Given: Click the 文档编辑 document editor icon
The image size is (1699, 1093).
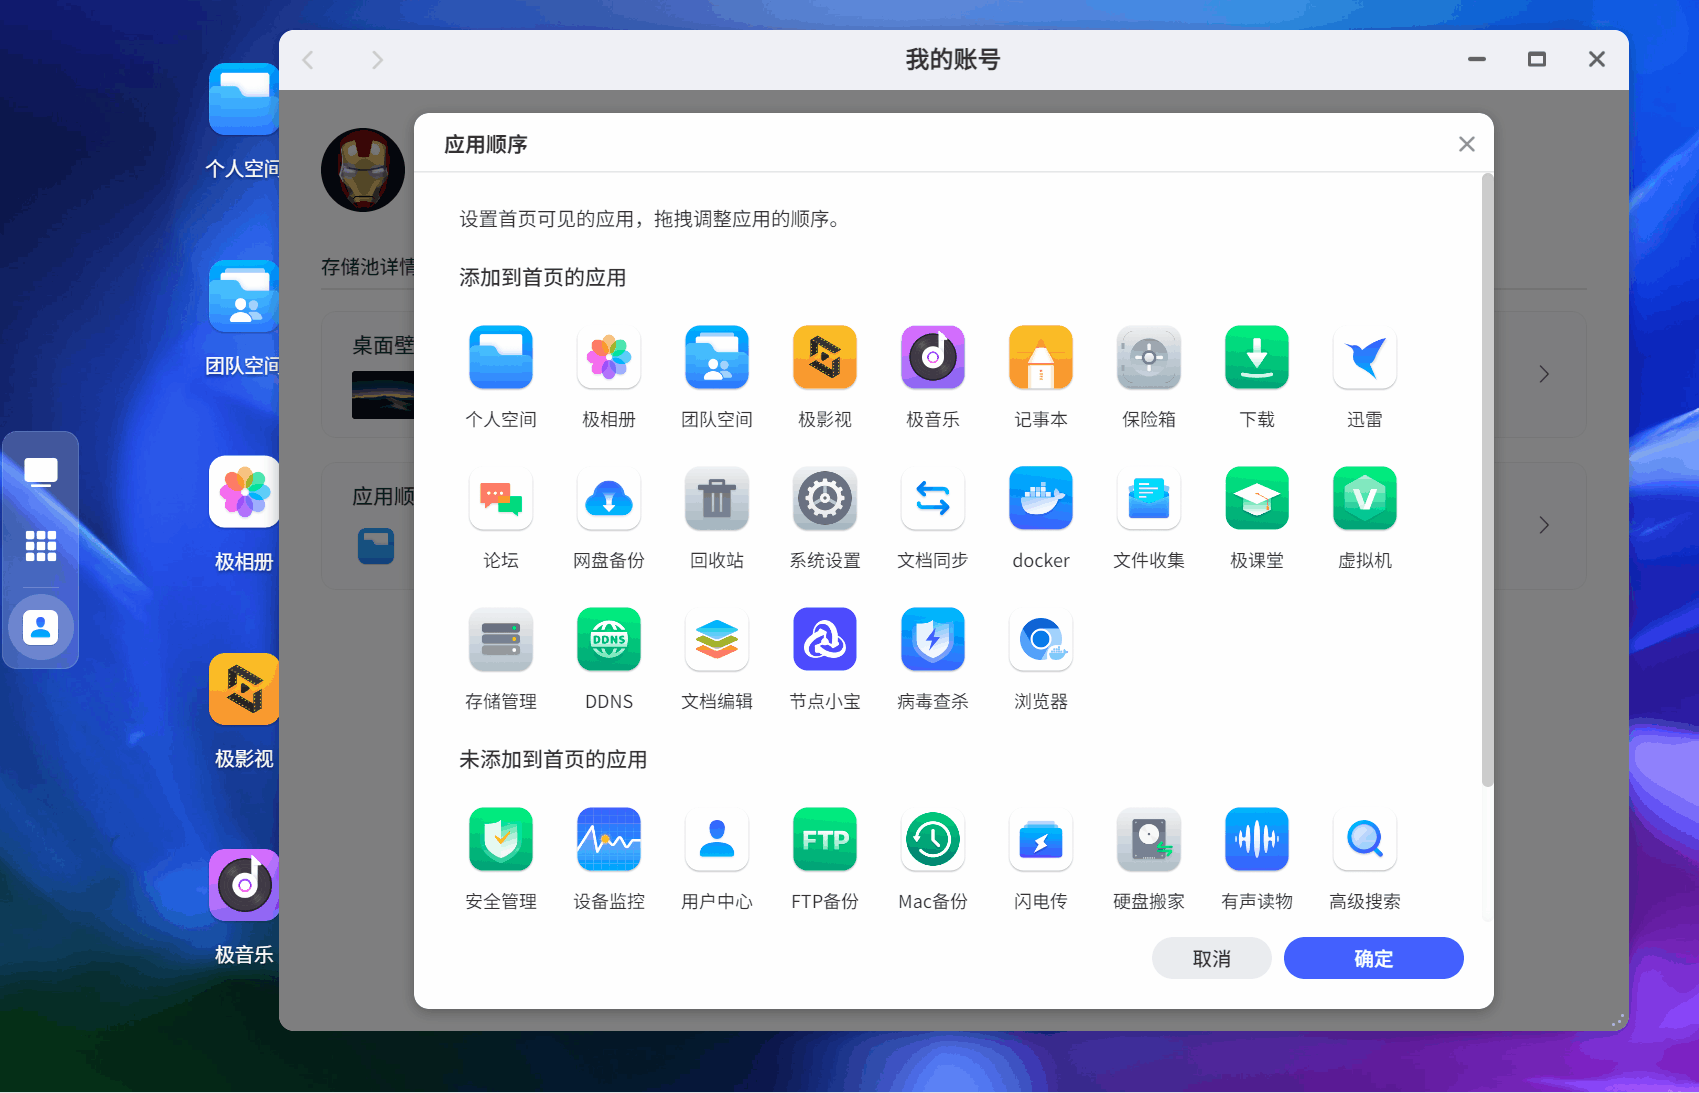Looking at the screenshot, I should (717, 639).
